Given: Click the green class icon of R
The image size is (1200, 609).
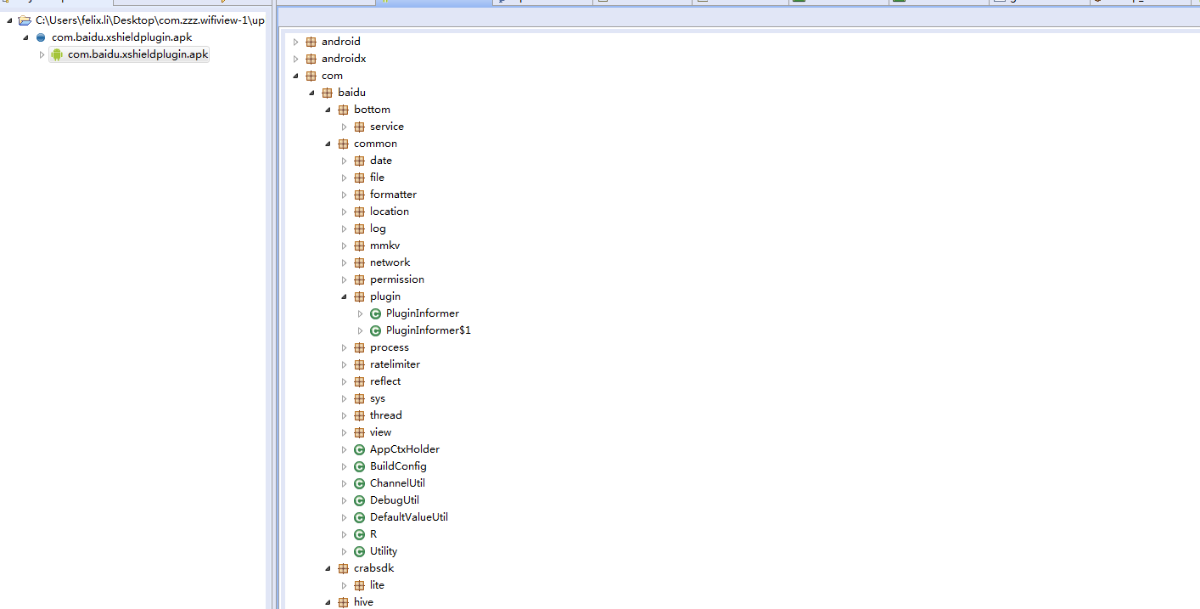Looking at the screenshot, I should click(359, 535).
